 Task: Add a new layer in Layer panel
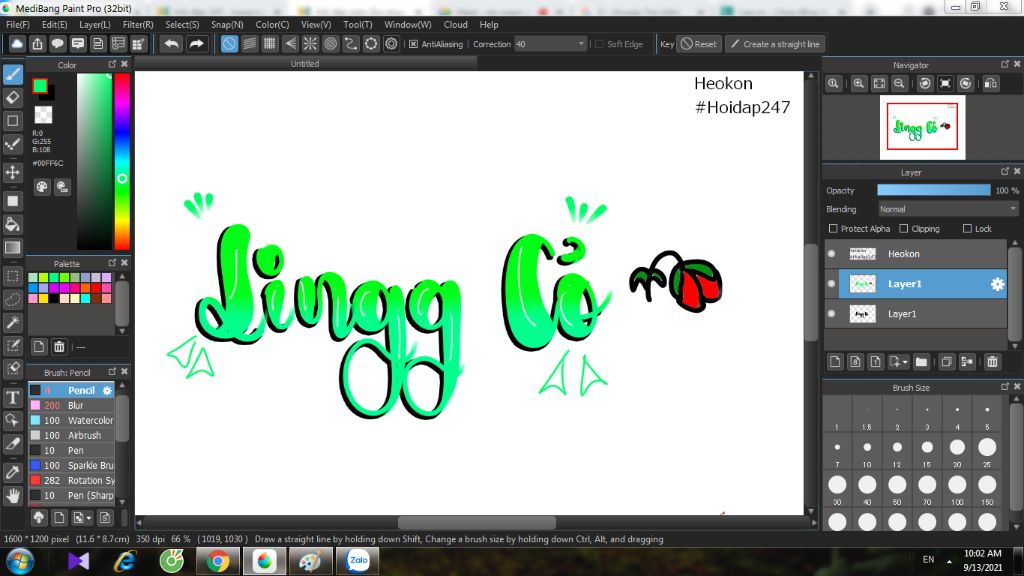coord(835,362)
